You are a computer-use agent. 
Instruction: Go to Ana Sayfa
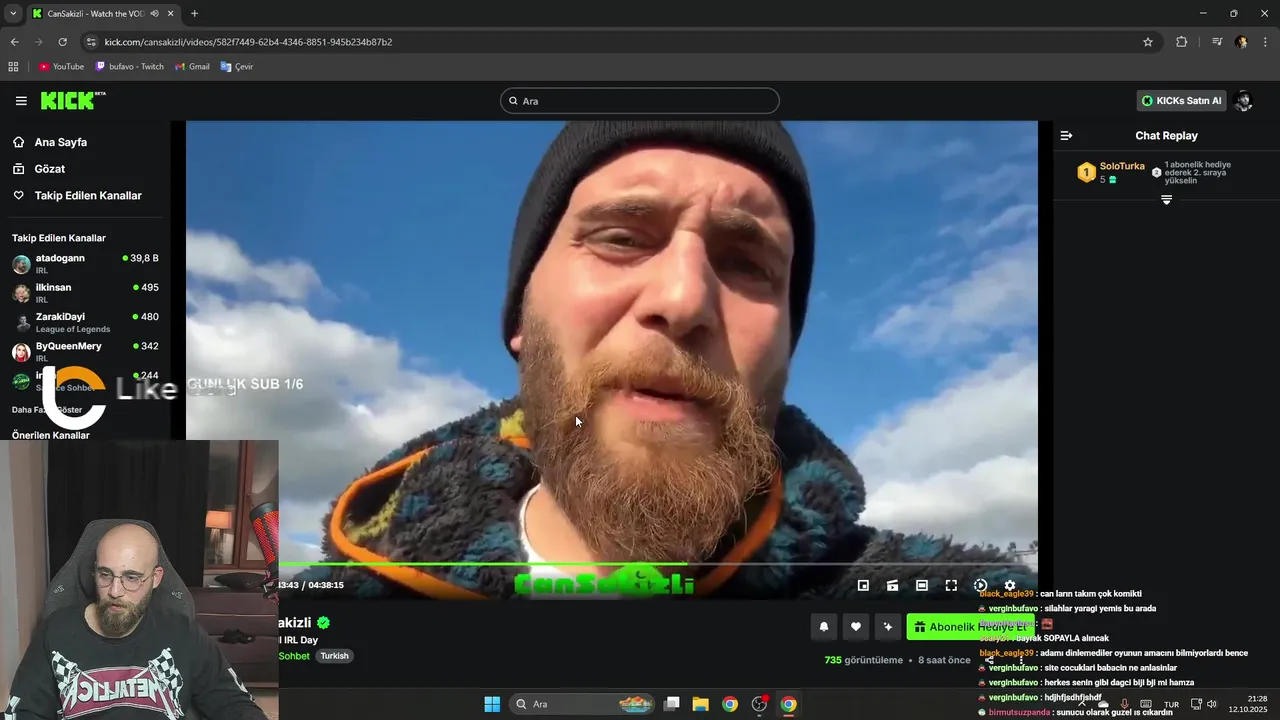[60, 143]
